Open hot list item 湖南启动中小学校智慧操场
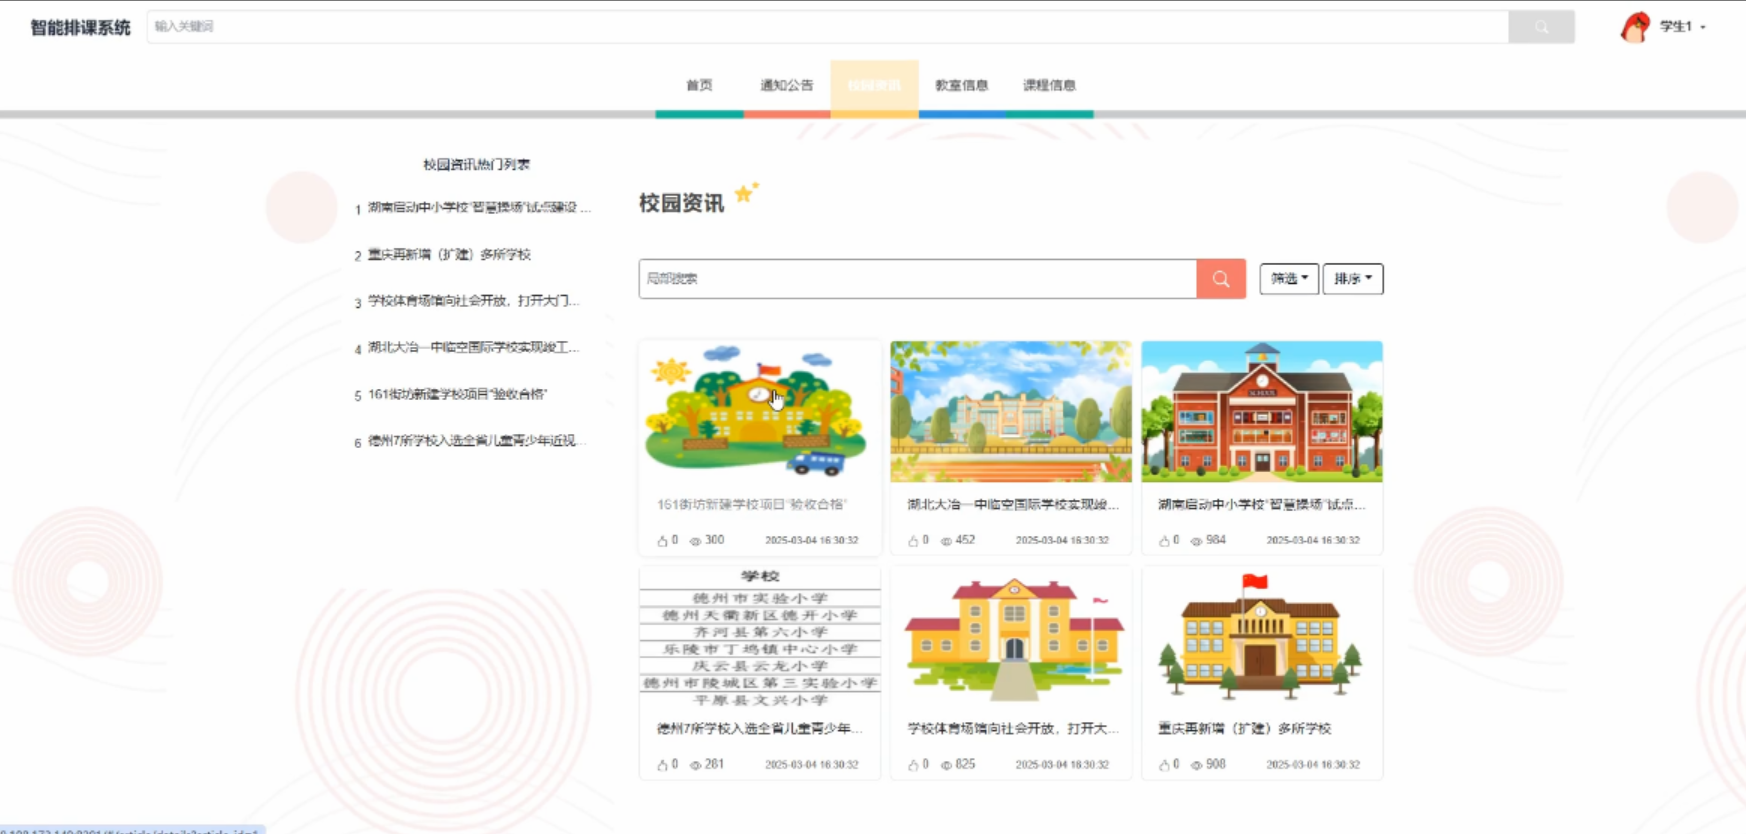Screen dimensions: 1746x834 [x=479, y=208]
